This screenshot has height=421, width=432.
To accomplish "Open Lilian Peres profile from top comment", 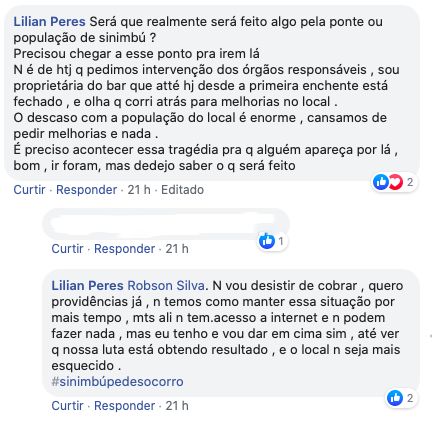I will coord(49,22).
